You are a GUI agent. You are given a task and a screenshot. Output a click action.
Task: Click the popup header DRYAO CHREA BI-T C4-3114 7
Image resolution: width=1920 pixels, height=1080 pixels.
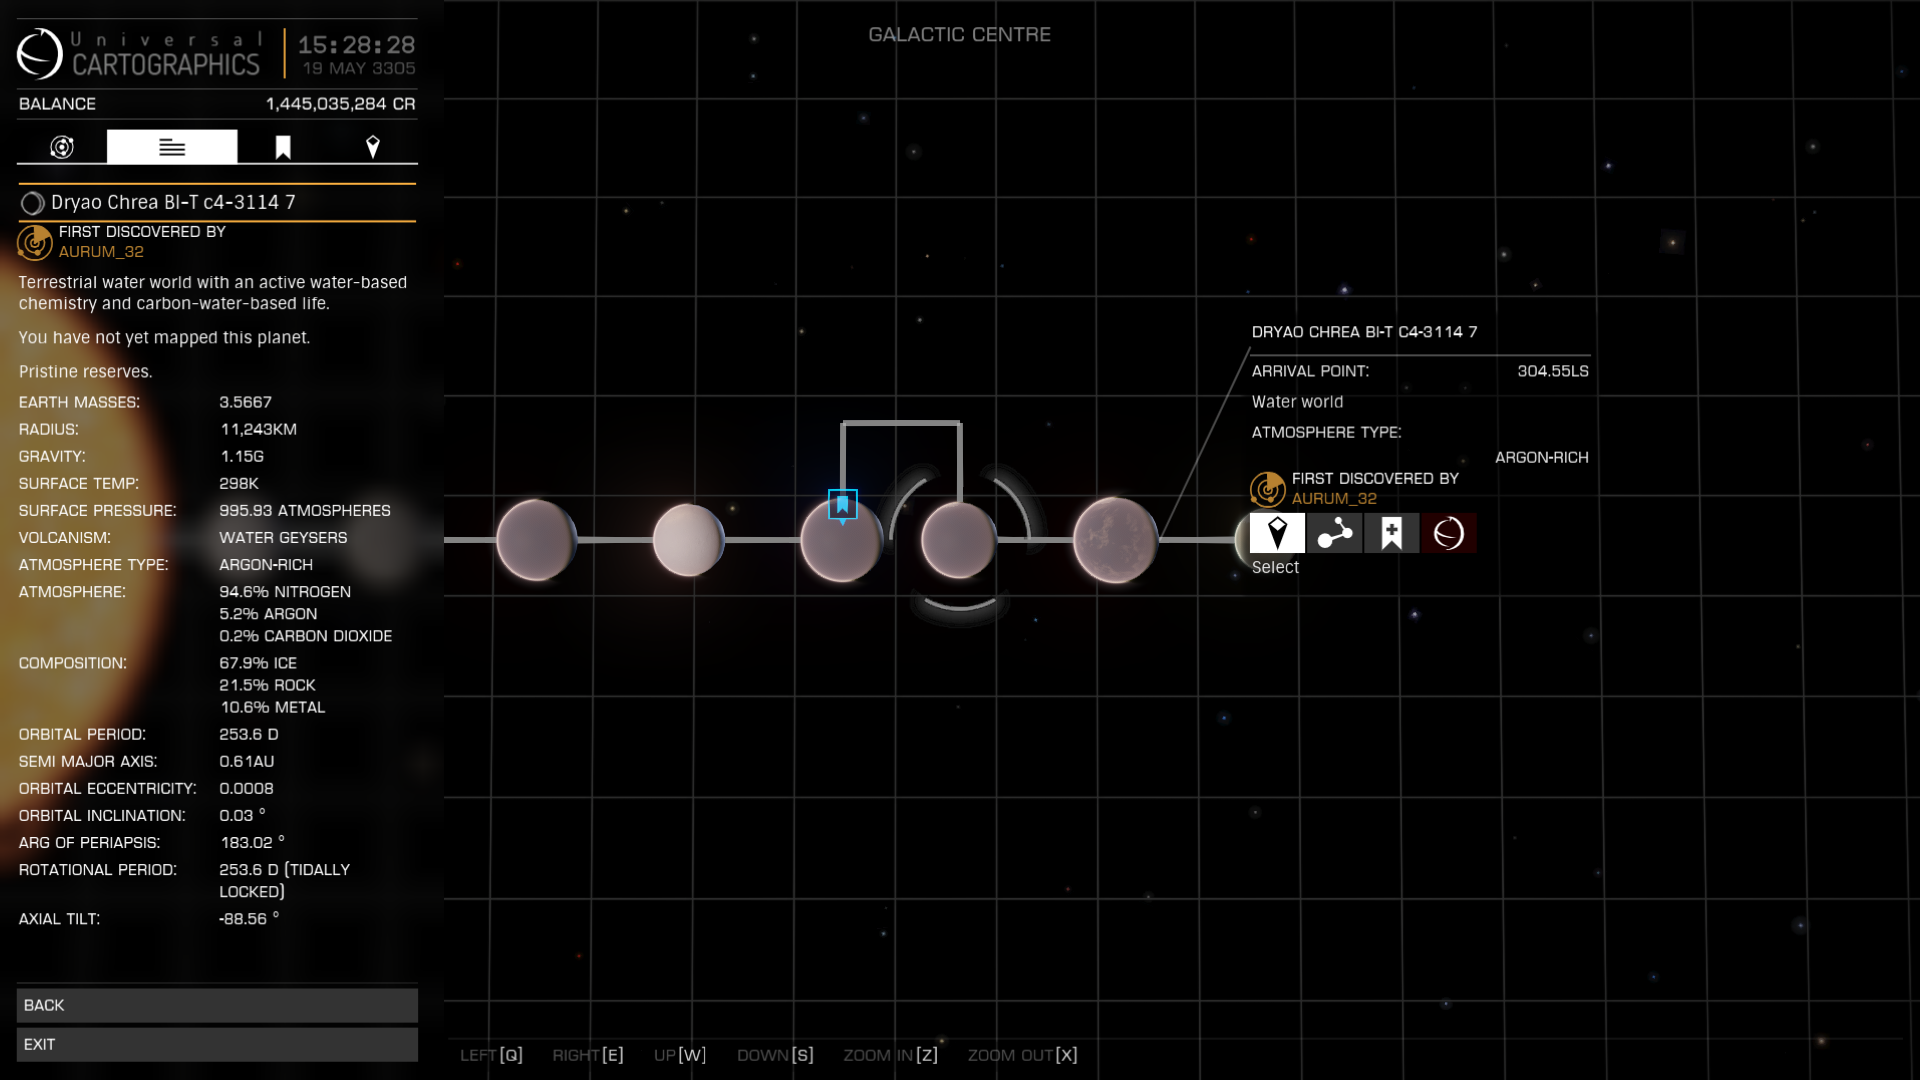[x=1364, y=332]
